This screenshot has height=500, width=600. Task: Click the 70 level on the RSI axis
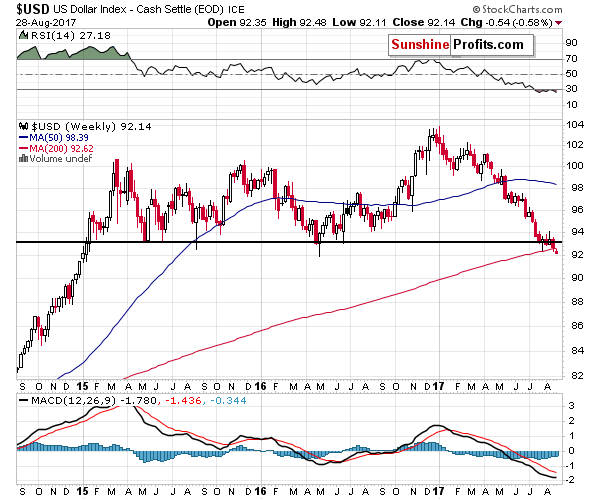[x=571, y=59]
